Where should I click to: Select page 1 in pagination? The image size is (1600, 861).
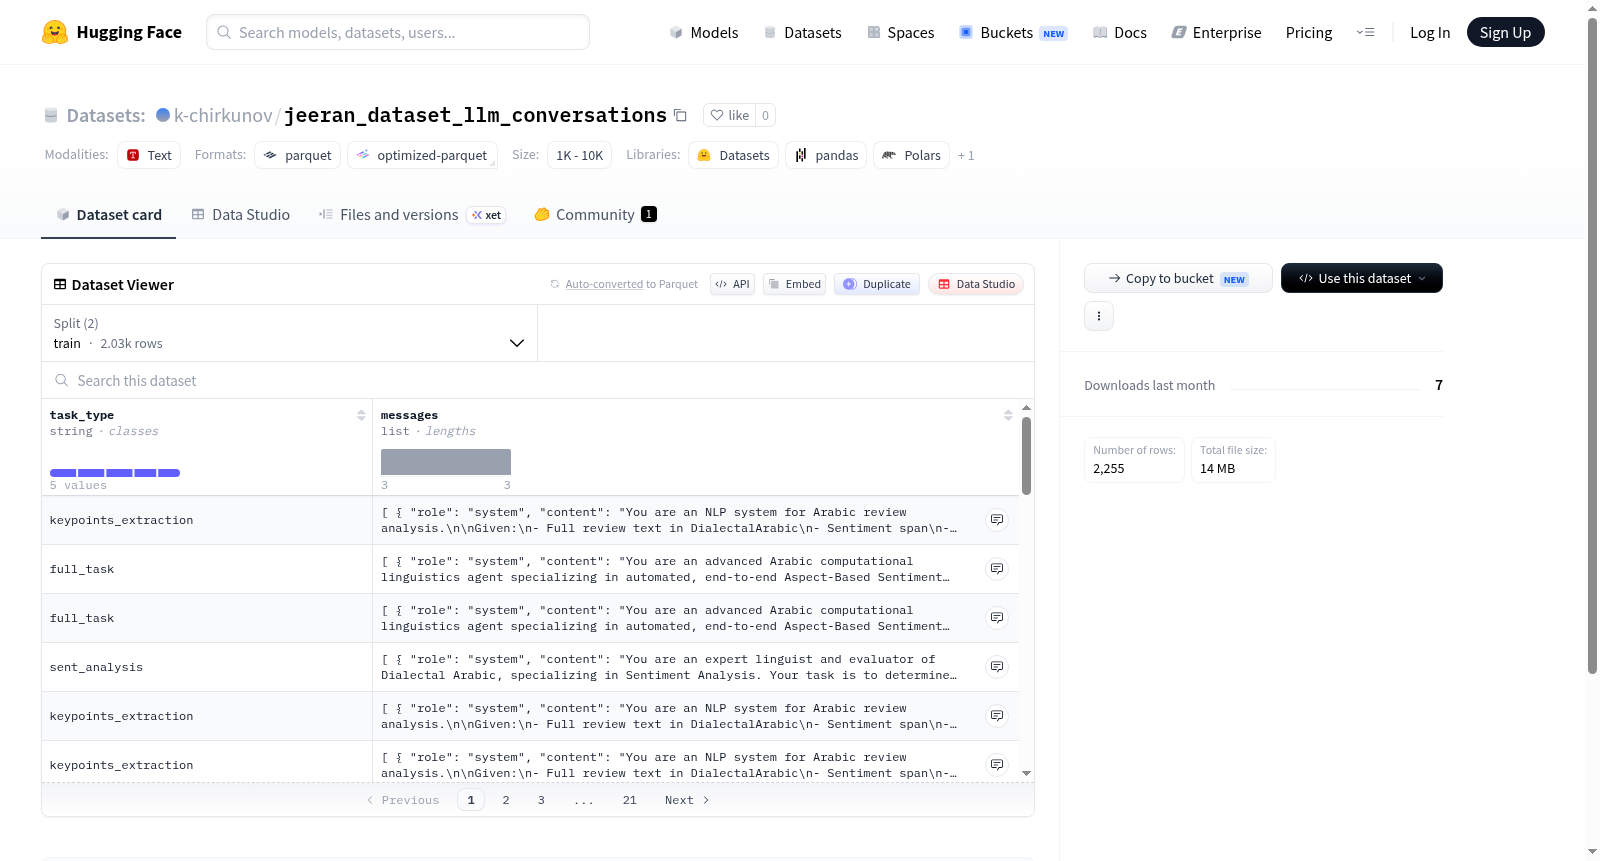(471, 800)
